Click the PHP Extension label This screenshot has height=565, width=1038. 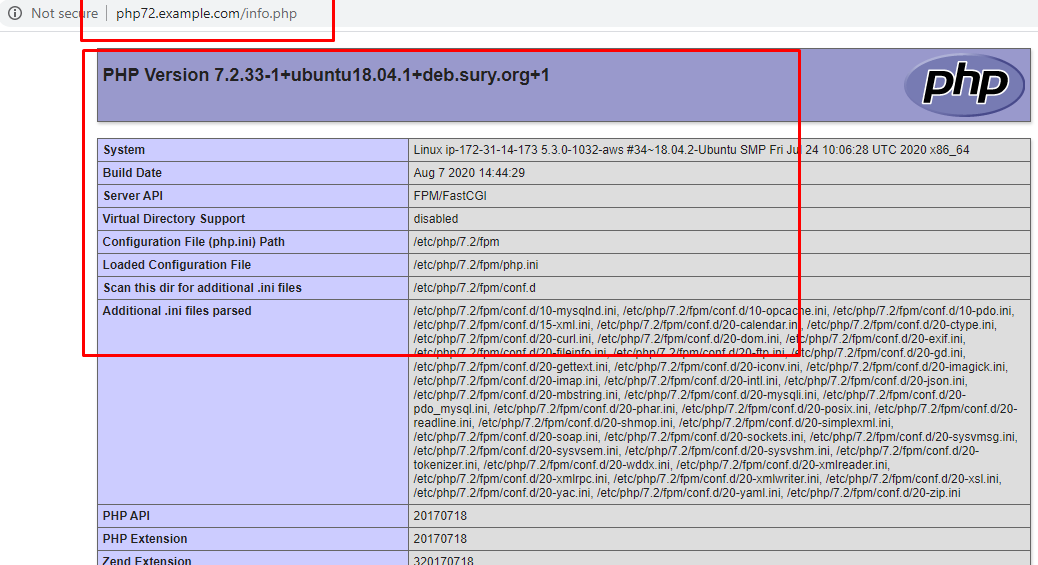click(145, 539)
